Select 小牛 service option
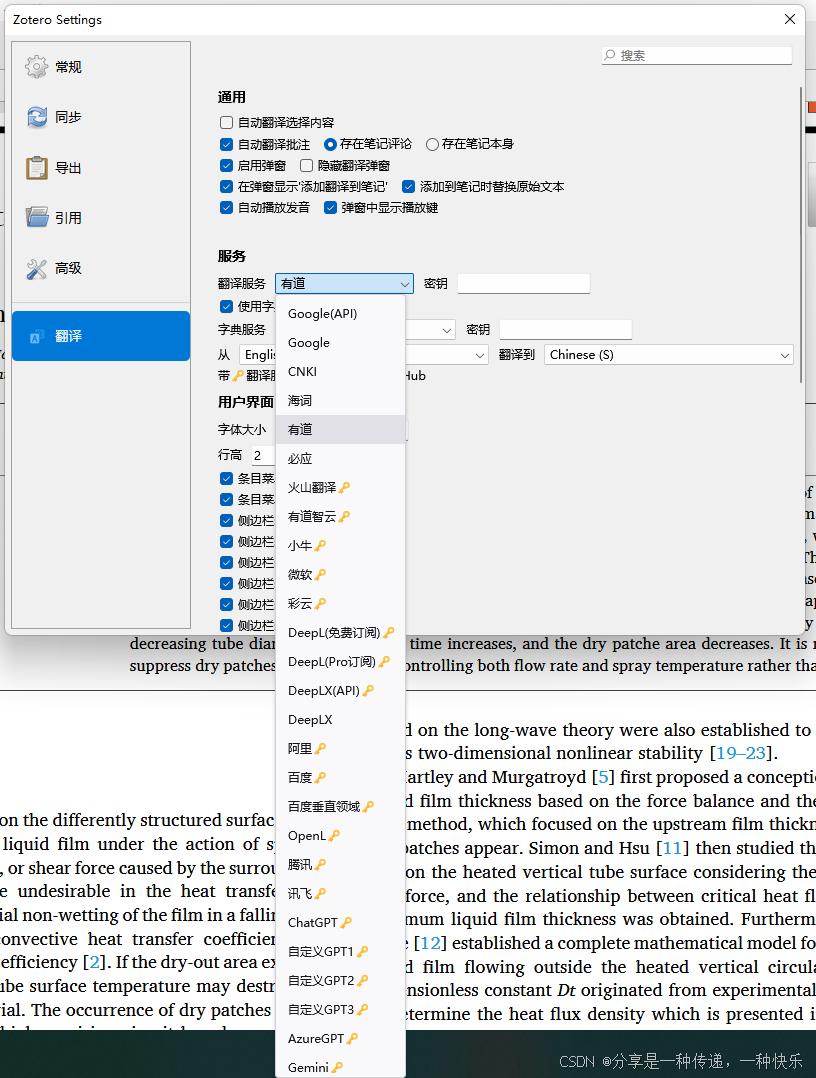 pos(340,545)
